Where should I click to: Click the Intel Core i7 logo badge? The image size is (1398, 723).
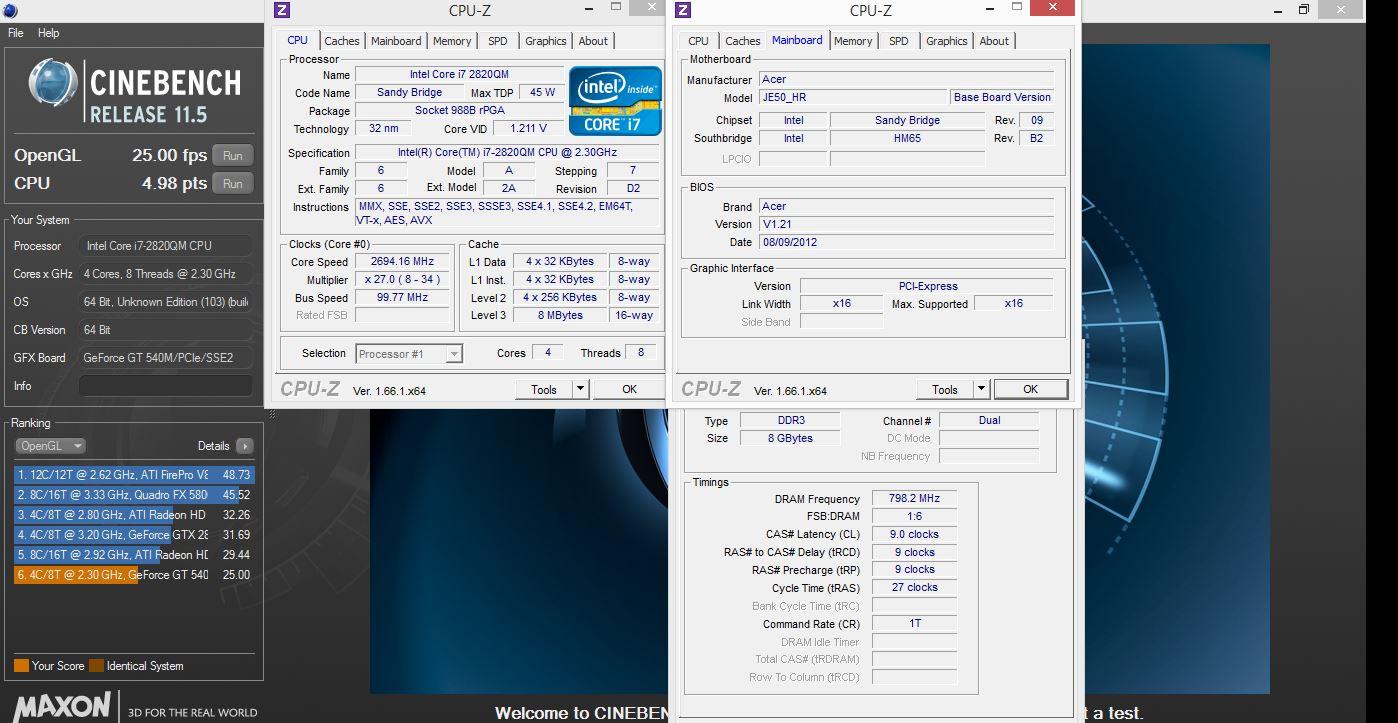(615, 101)
